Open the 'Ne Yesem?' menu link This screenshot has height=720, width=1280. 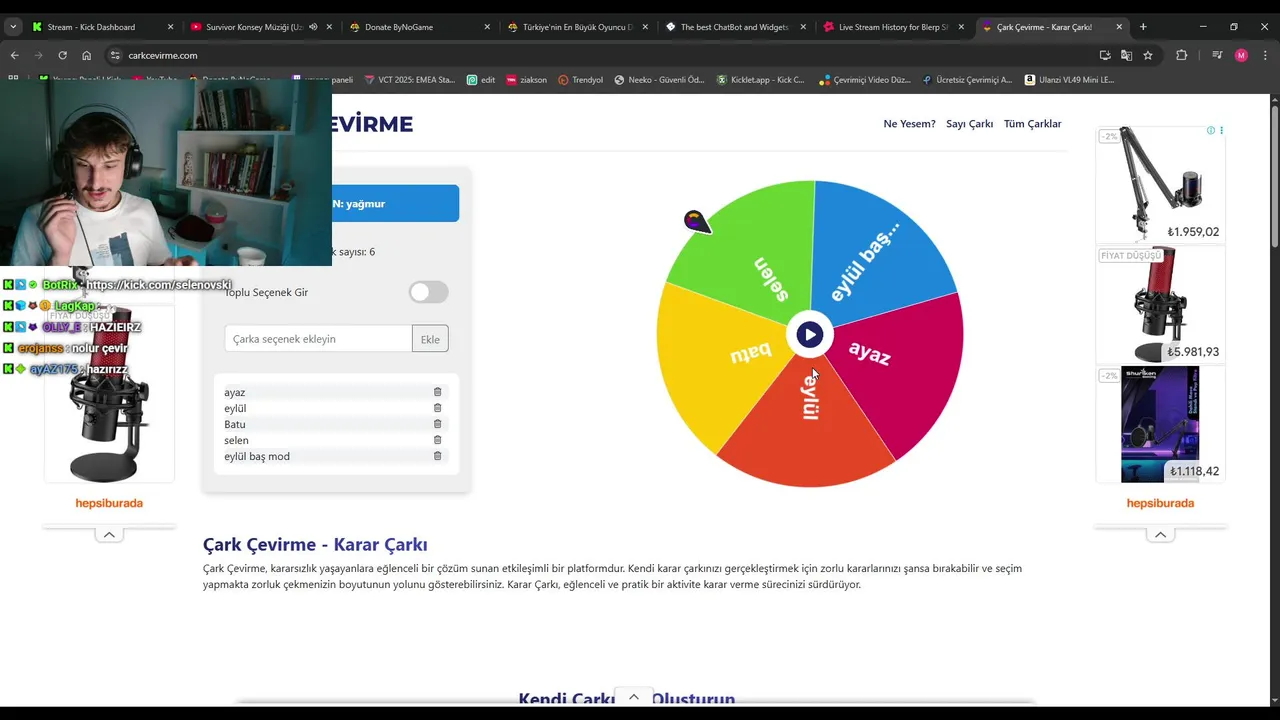[x=909, y=124]
